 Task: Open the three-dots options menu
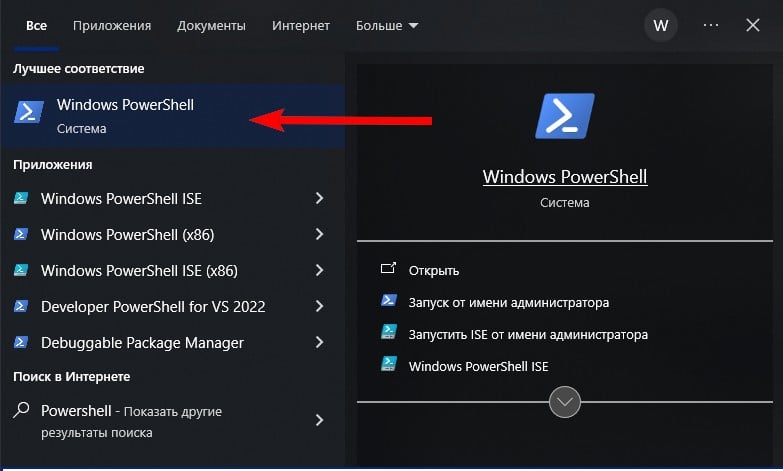(711, 26)
